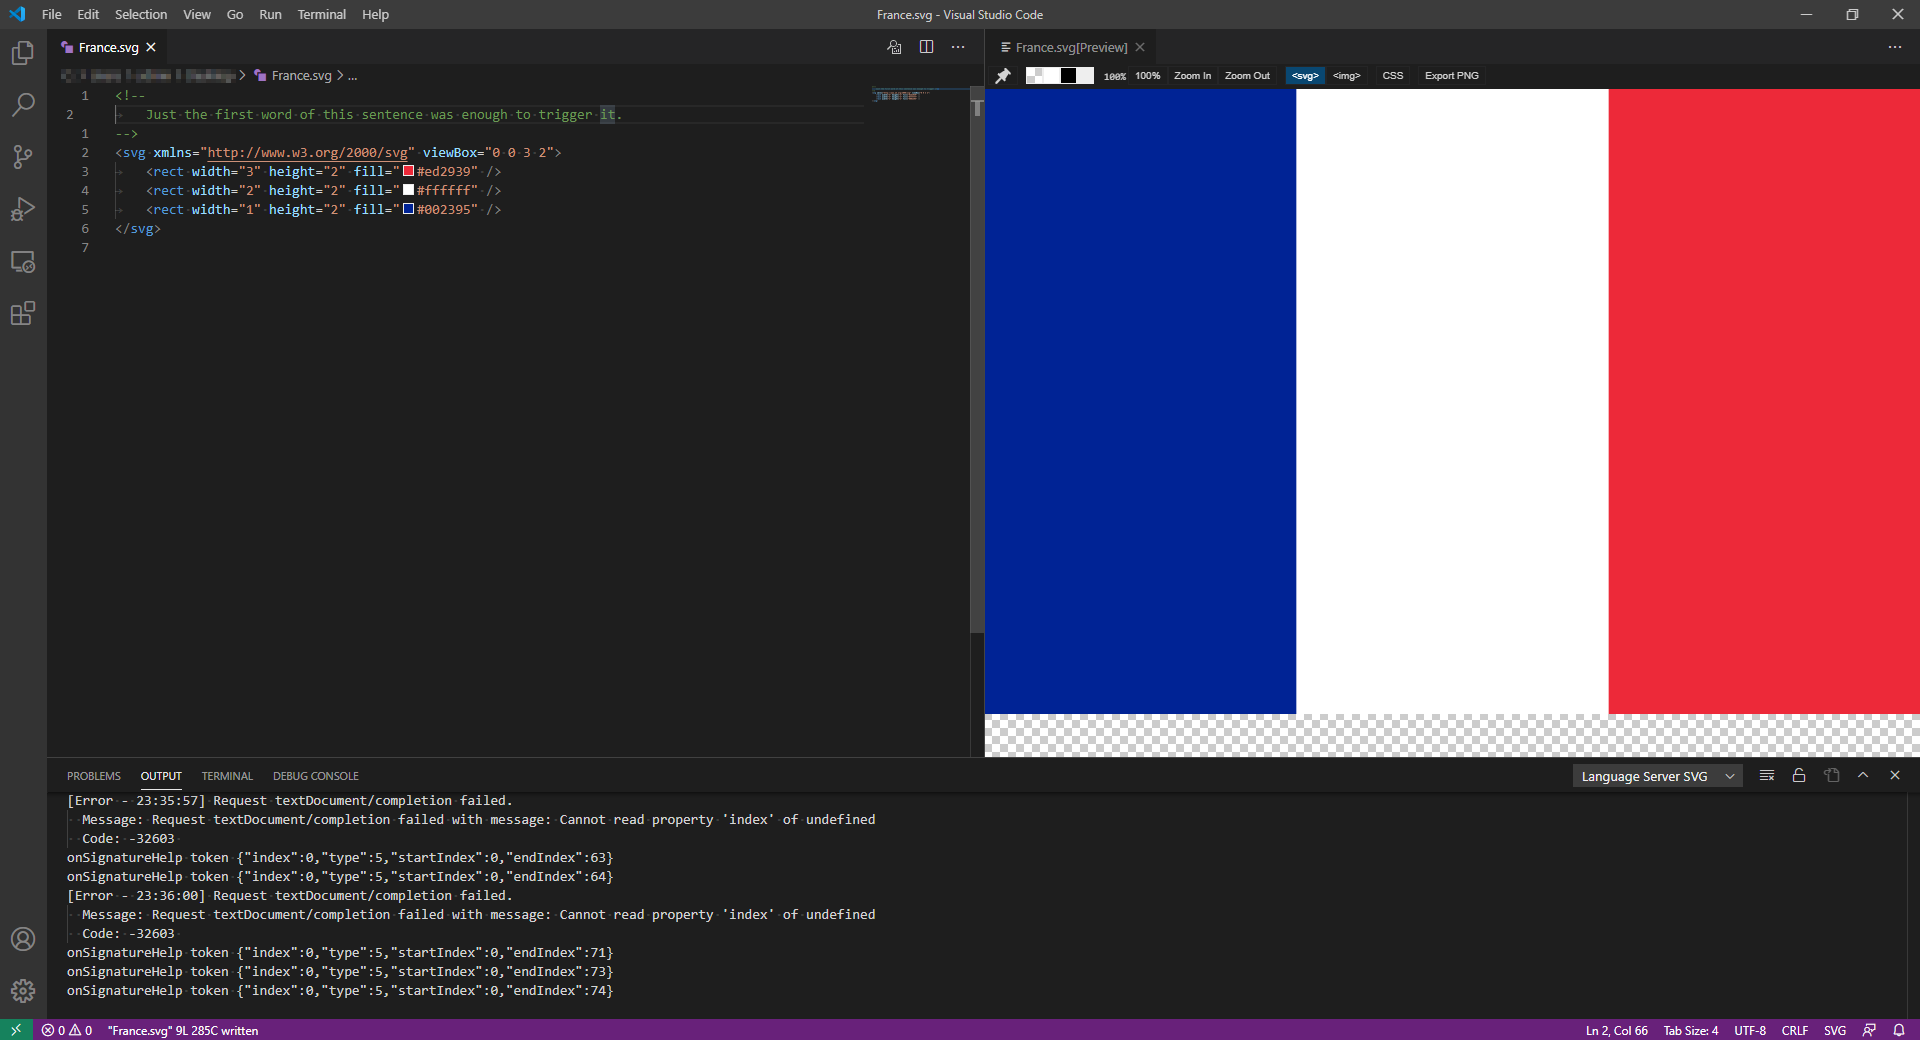
Task: Open the Go menu
Action: tap(235, 14)
